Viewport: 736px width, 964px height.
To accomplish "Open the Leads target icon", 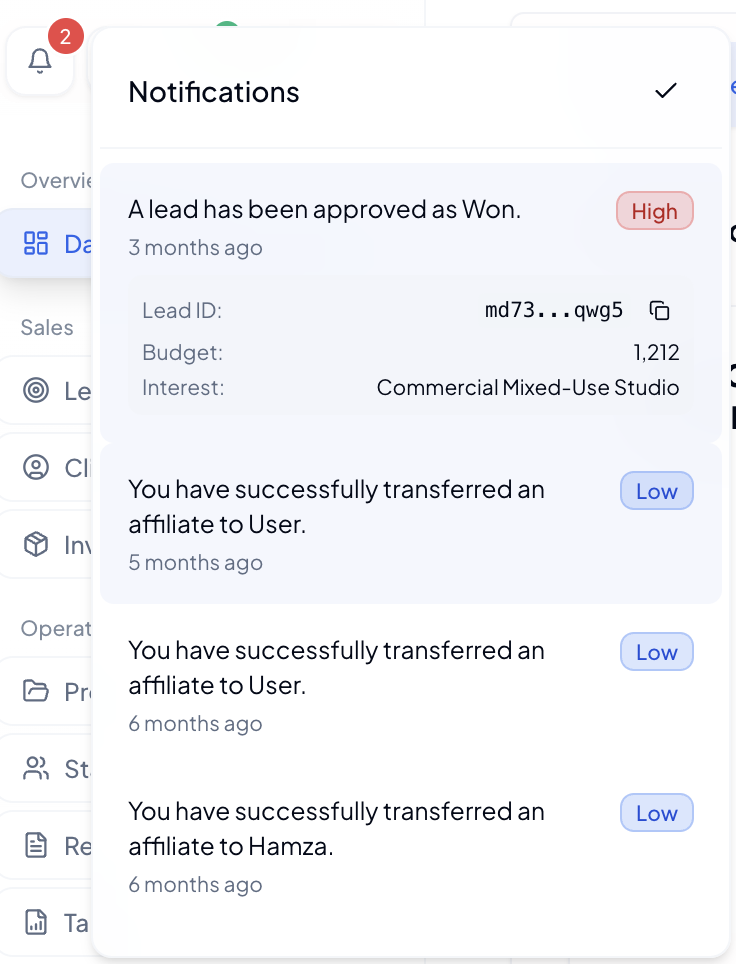I will 36,391.
